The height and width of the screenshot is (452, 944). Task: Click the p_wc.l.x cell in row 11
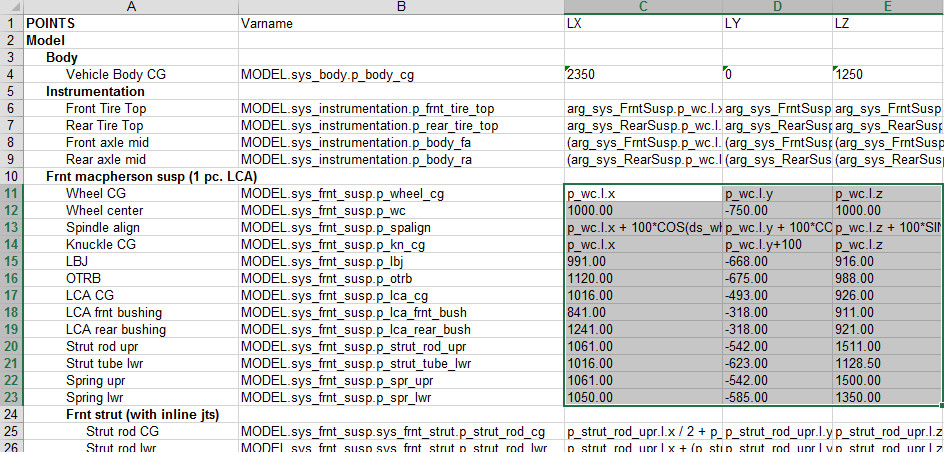[644, 194]
